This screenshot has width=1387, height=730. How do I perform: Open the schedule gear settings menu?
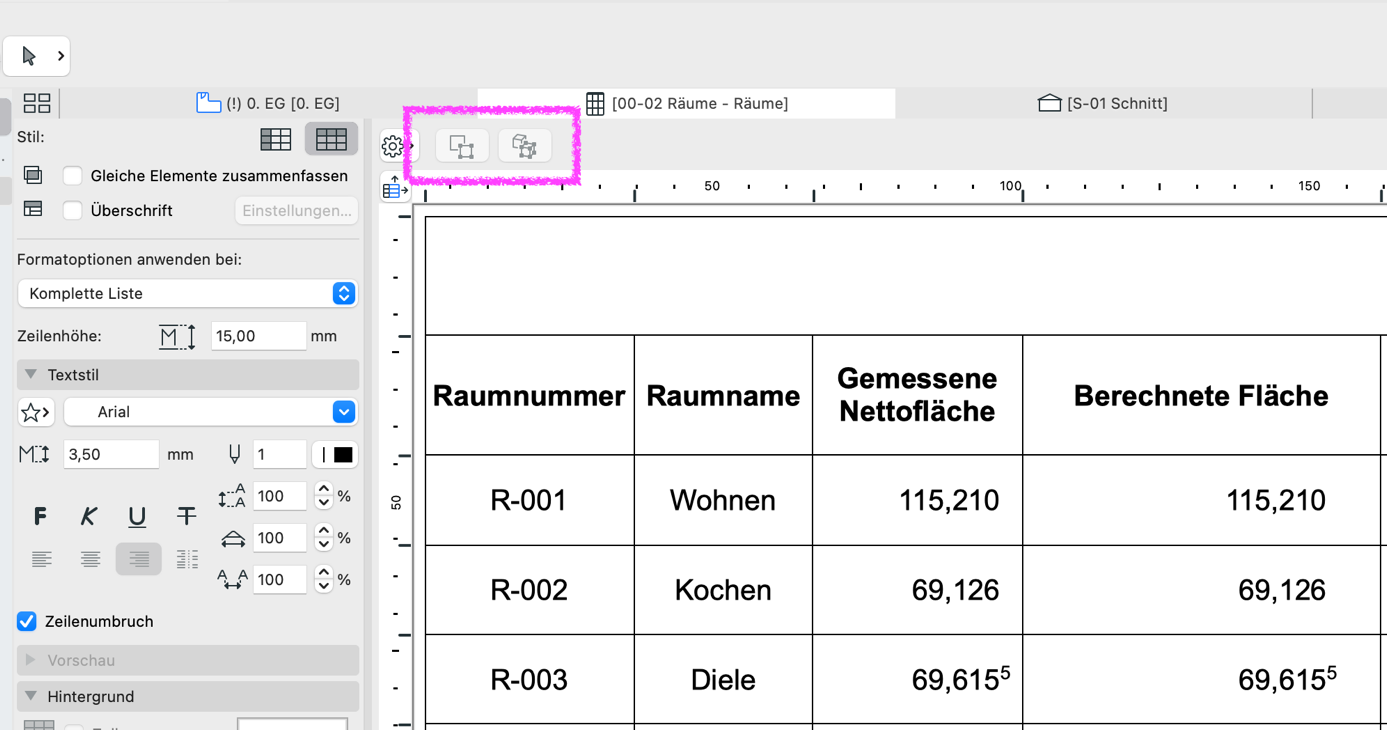coord(393,146)
